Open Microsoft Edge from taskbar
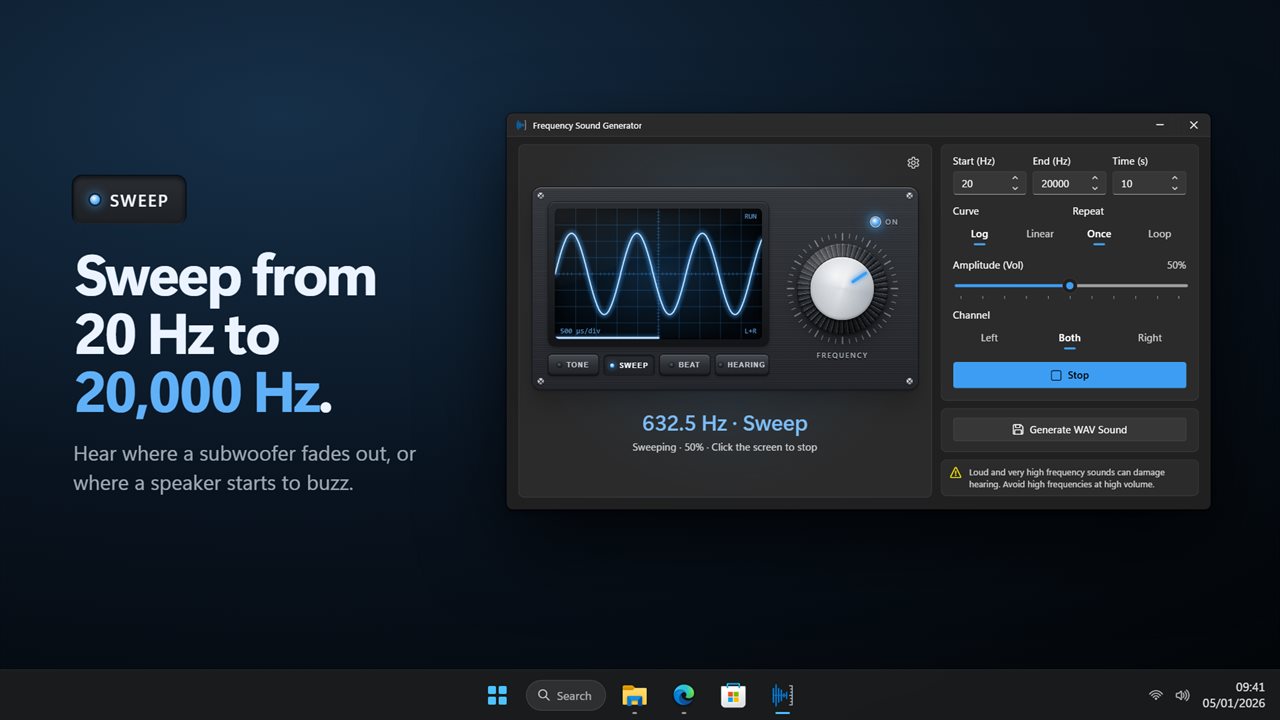This screenshot has width=1280, height=720. pos(683,695)
